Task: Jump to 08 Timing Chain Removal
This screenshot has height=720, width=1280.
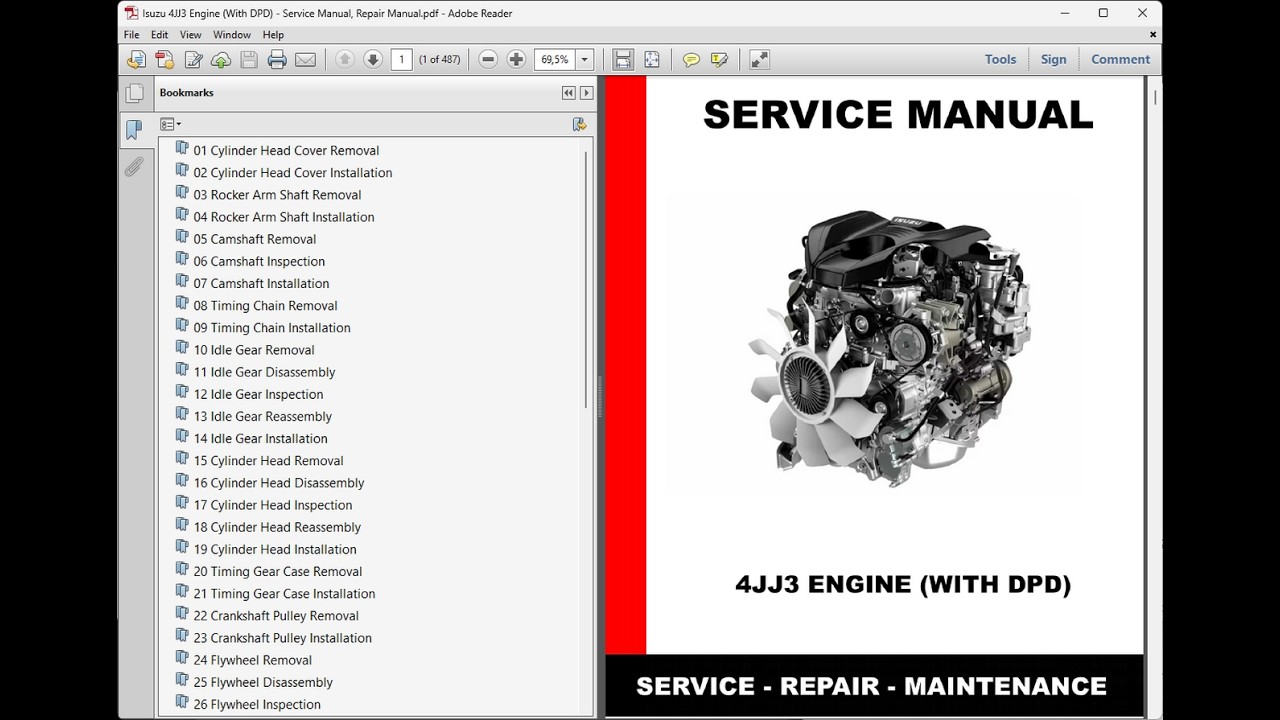Action: [265, 306]
